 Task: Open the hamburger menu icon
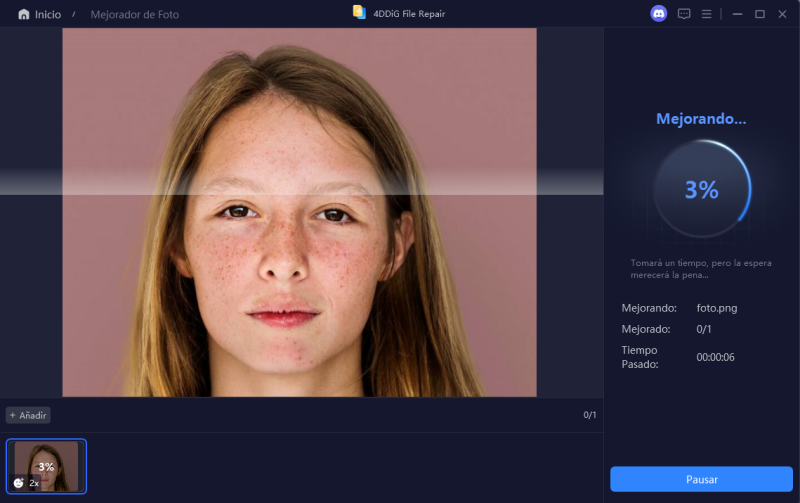(707, 14)
